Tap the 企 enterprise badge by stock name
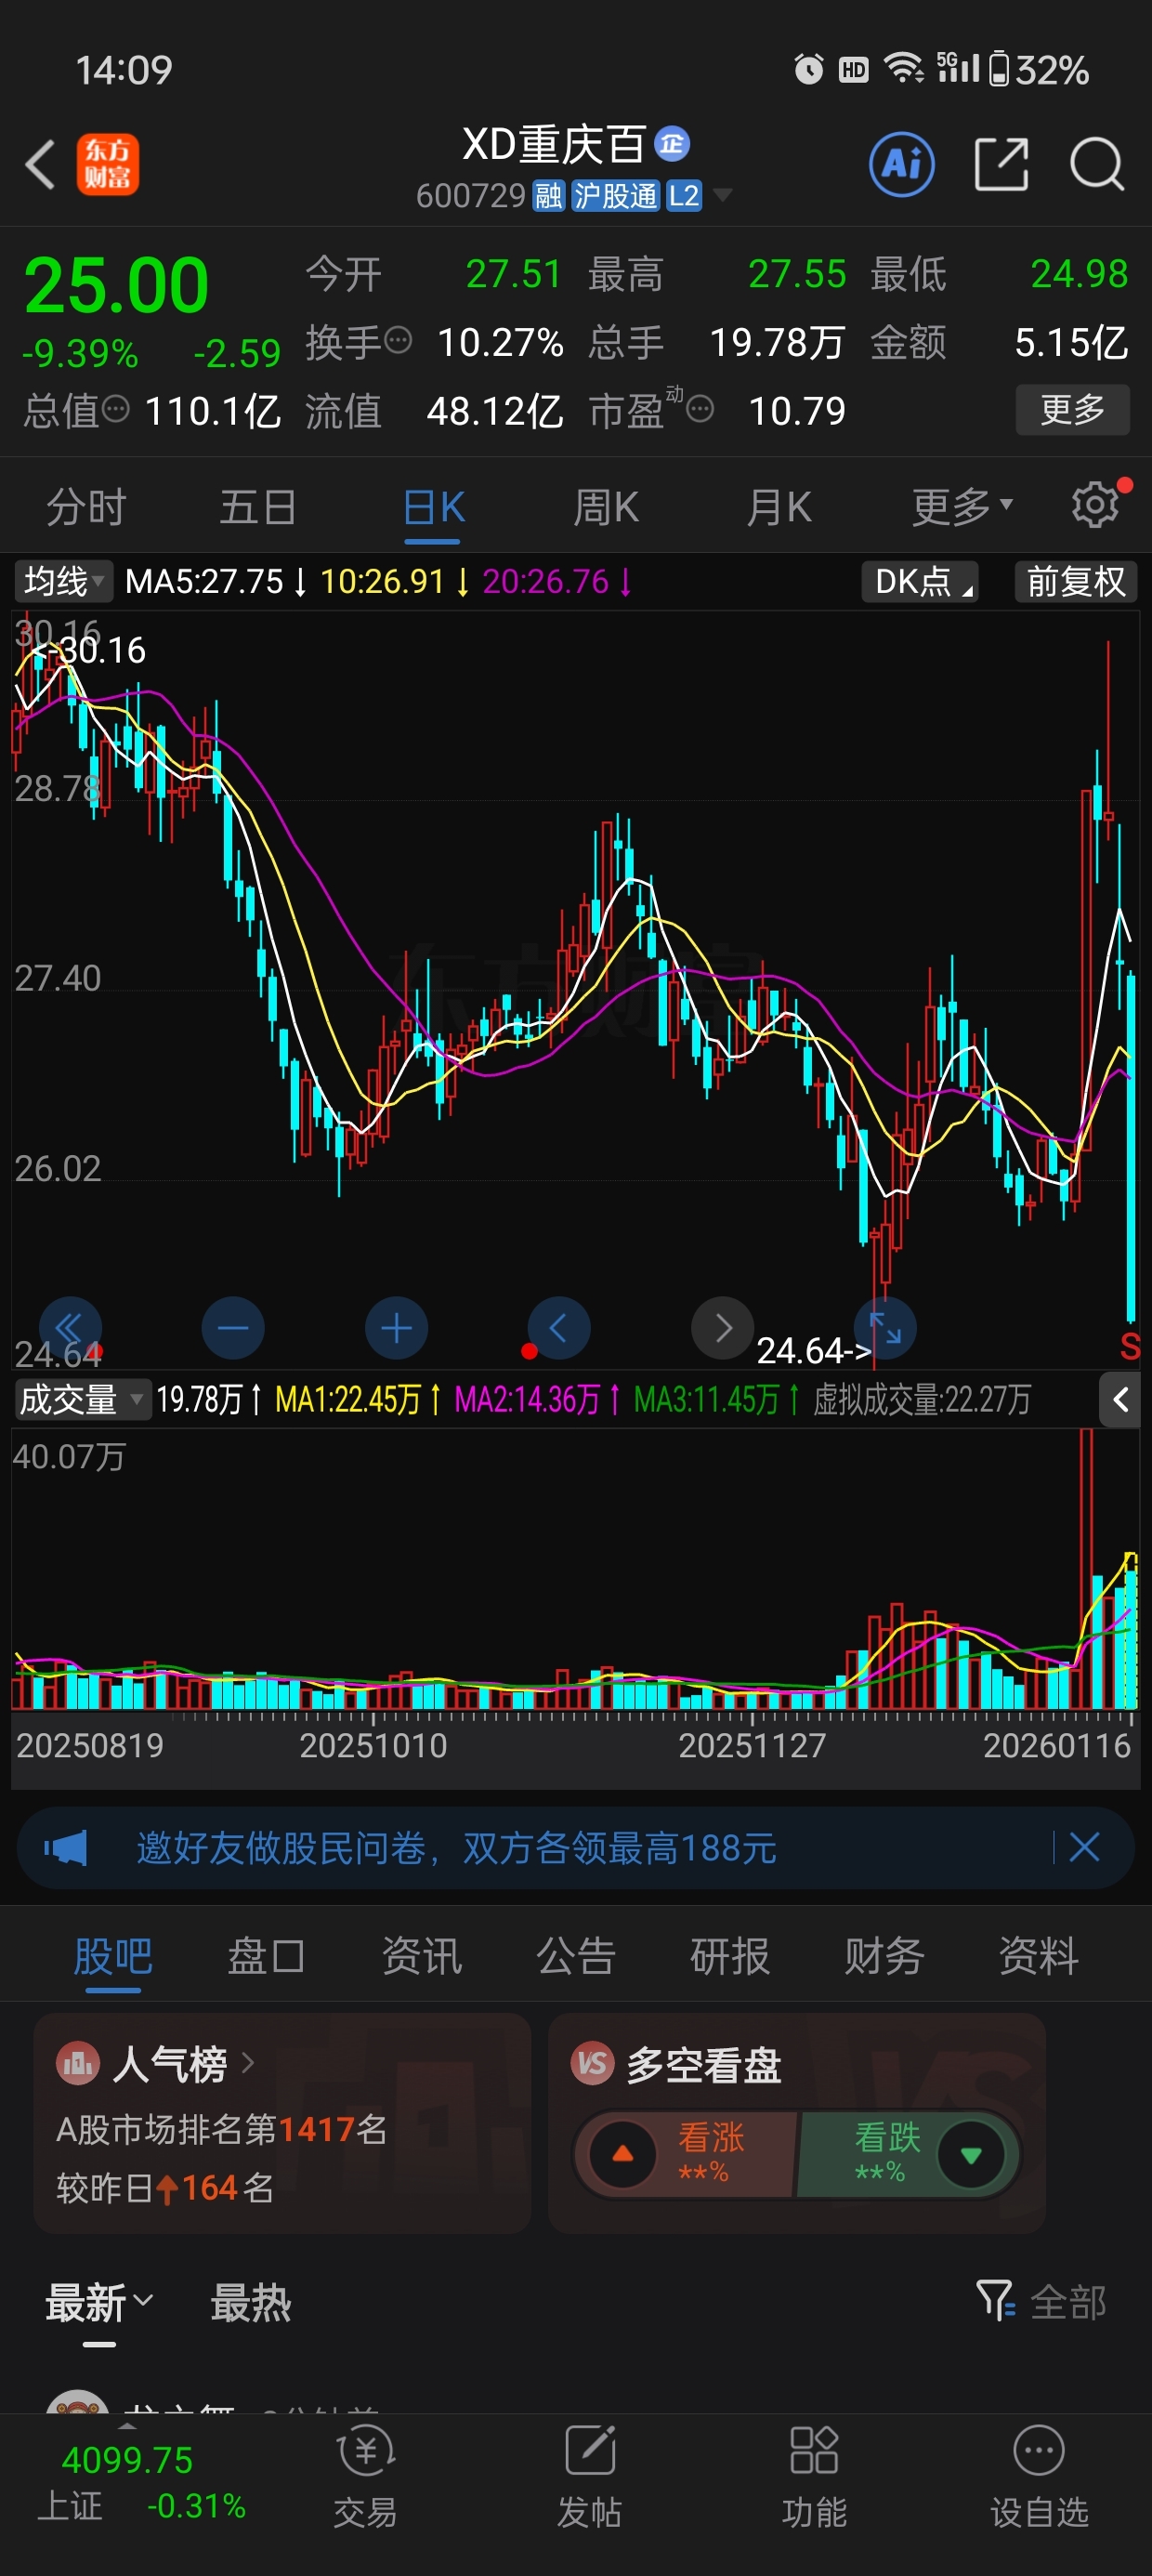Viewport: 1152px width, 2576px height. click(x=672, y=143)
